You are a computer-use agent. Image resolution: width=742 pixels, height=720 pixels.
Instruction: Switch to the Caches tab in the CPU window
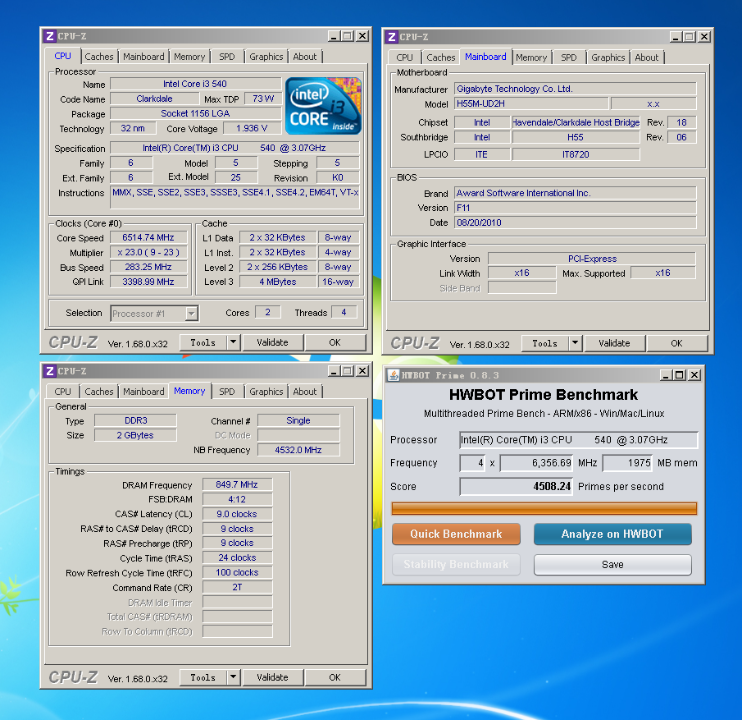pos(99,57)
